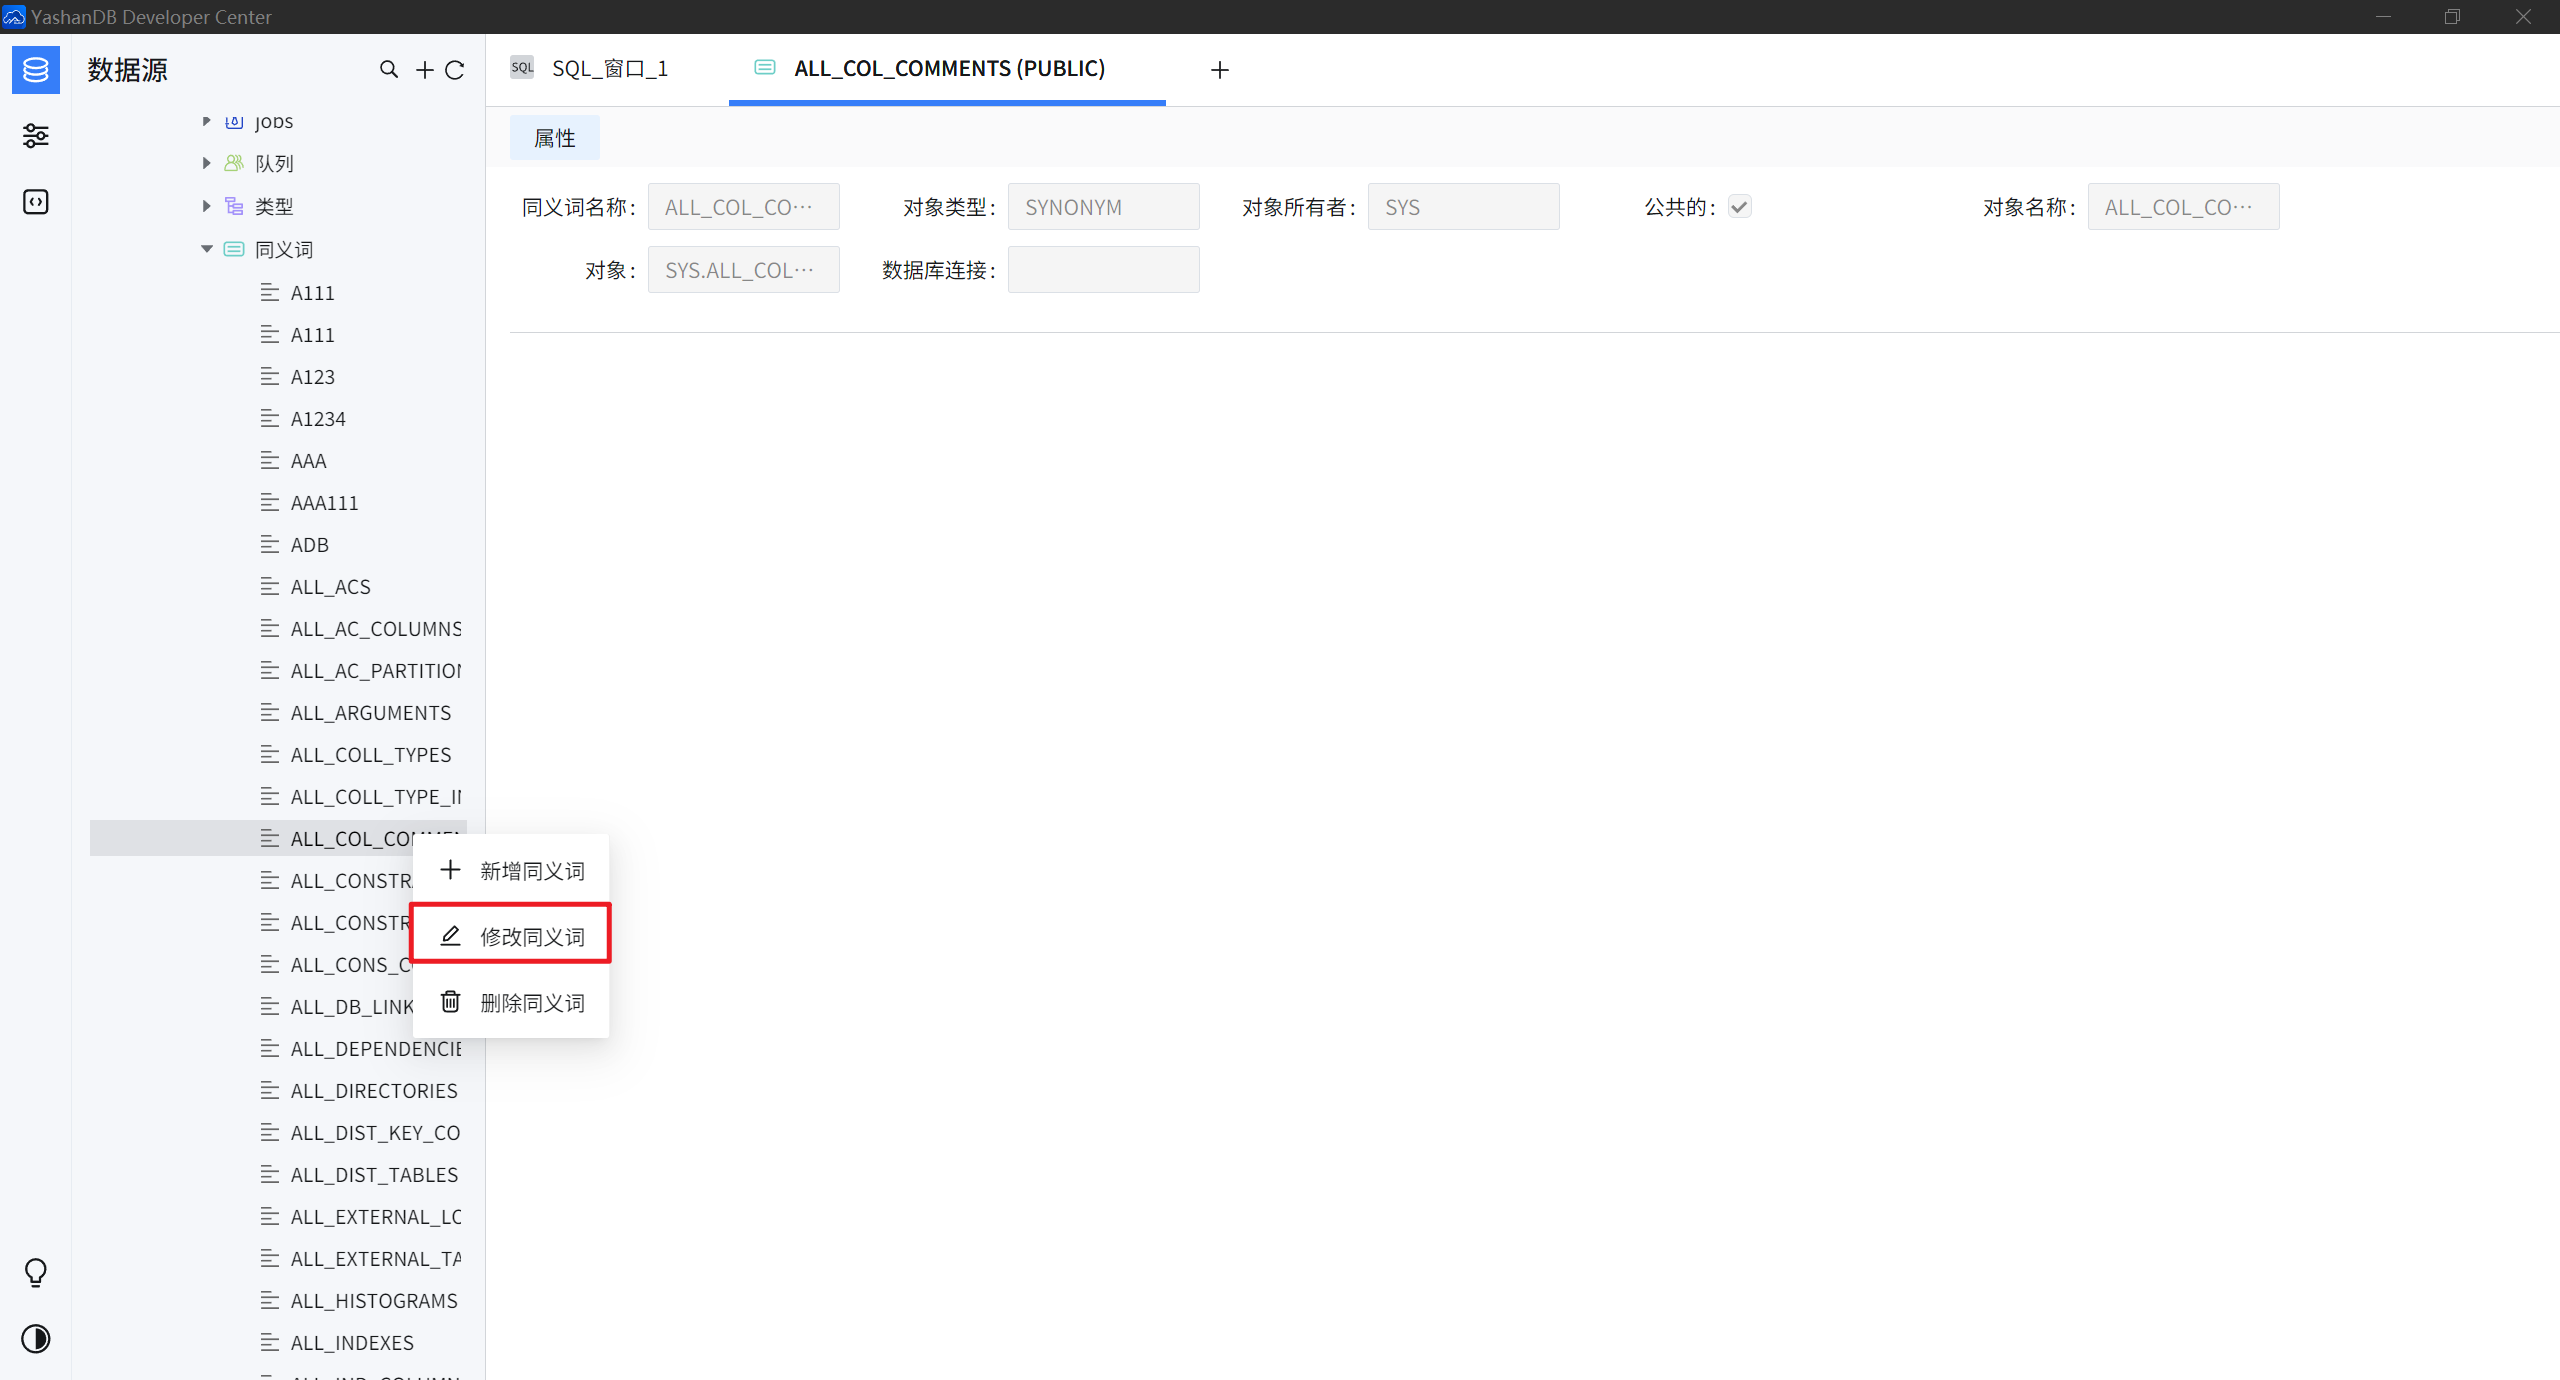Expand the 队列 tree node

point(206,163)
